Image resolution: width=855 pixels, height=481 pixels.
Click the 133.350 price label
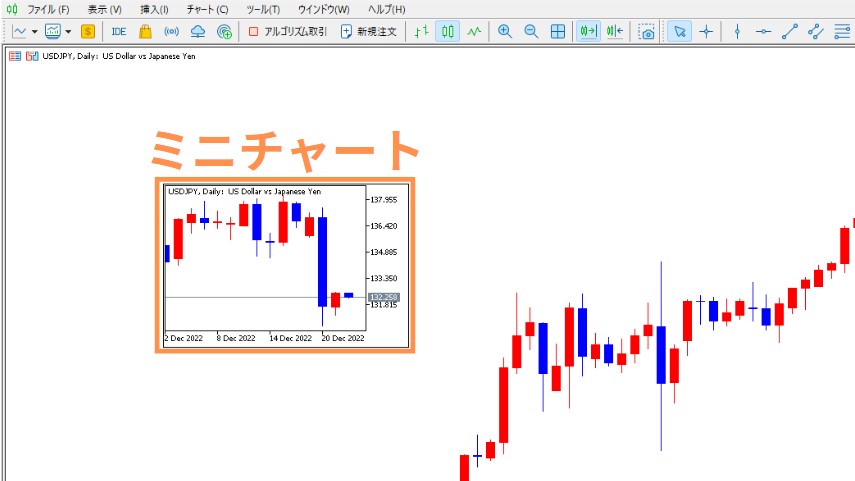[384, 278]
